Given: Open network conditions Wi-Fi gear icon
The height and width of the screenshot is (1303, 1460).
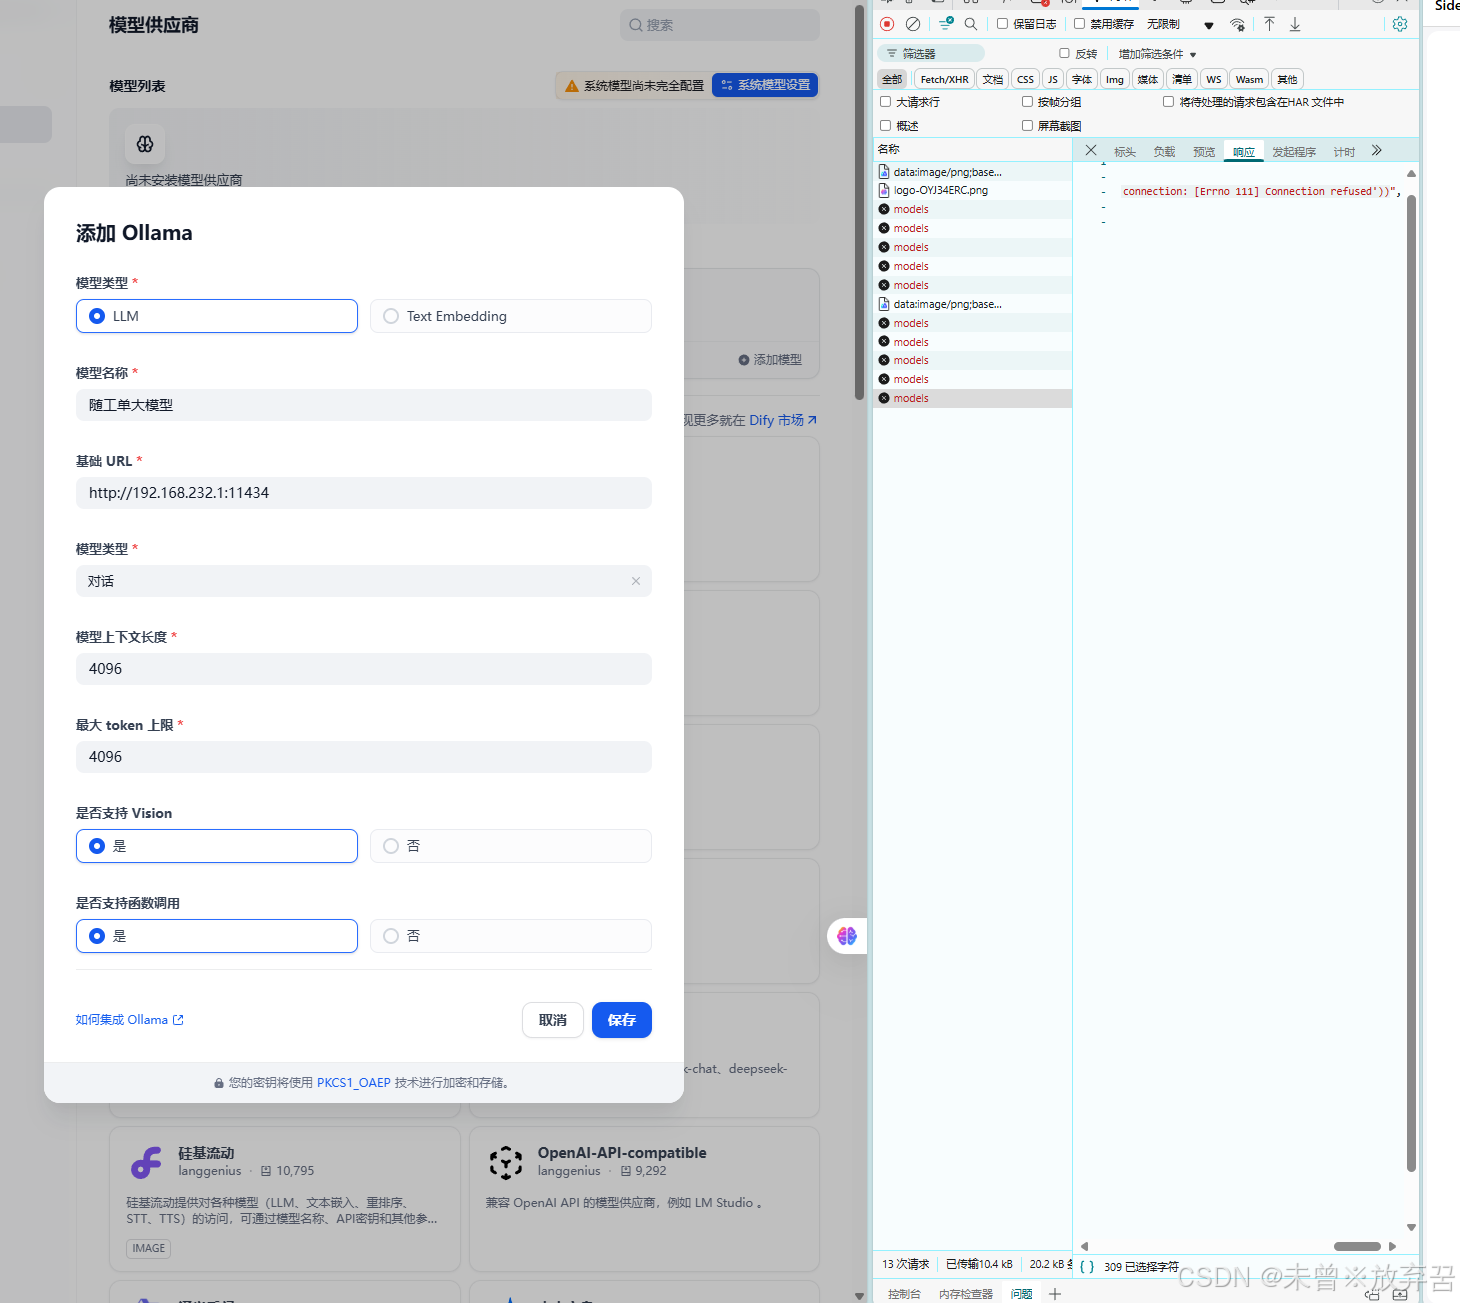Looking at the screenshot, I should tap(1238, 25).
